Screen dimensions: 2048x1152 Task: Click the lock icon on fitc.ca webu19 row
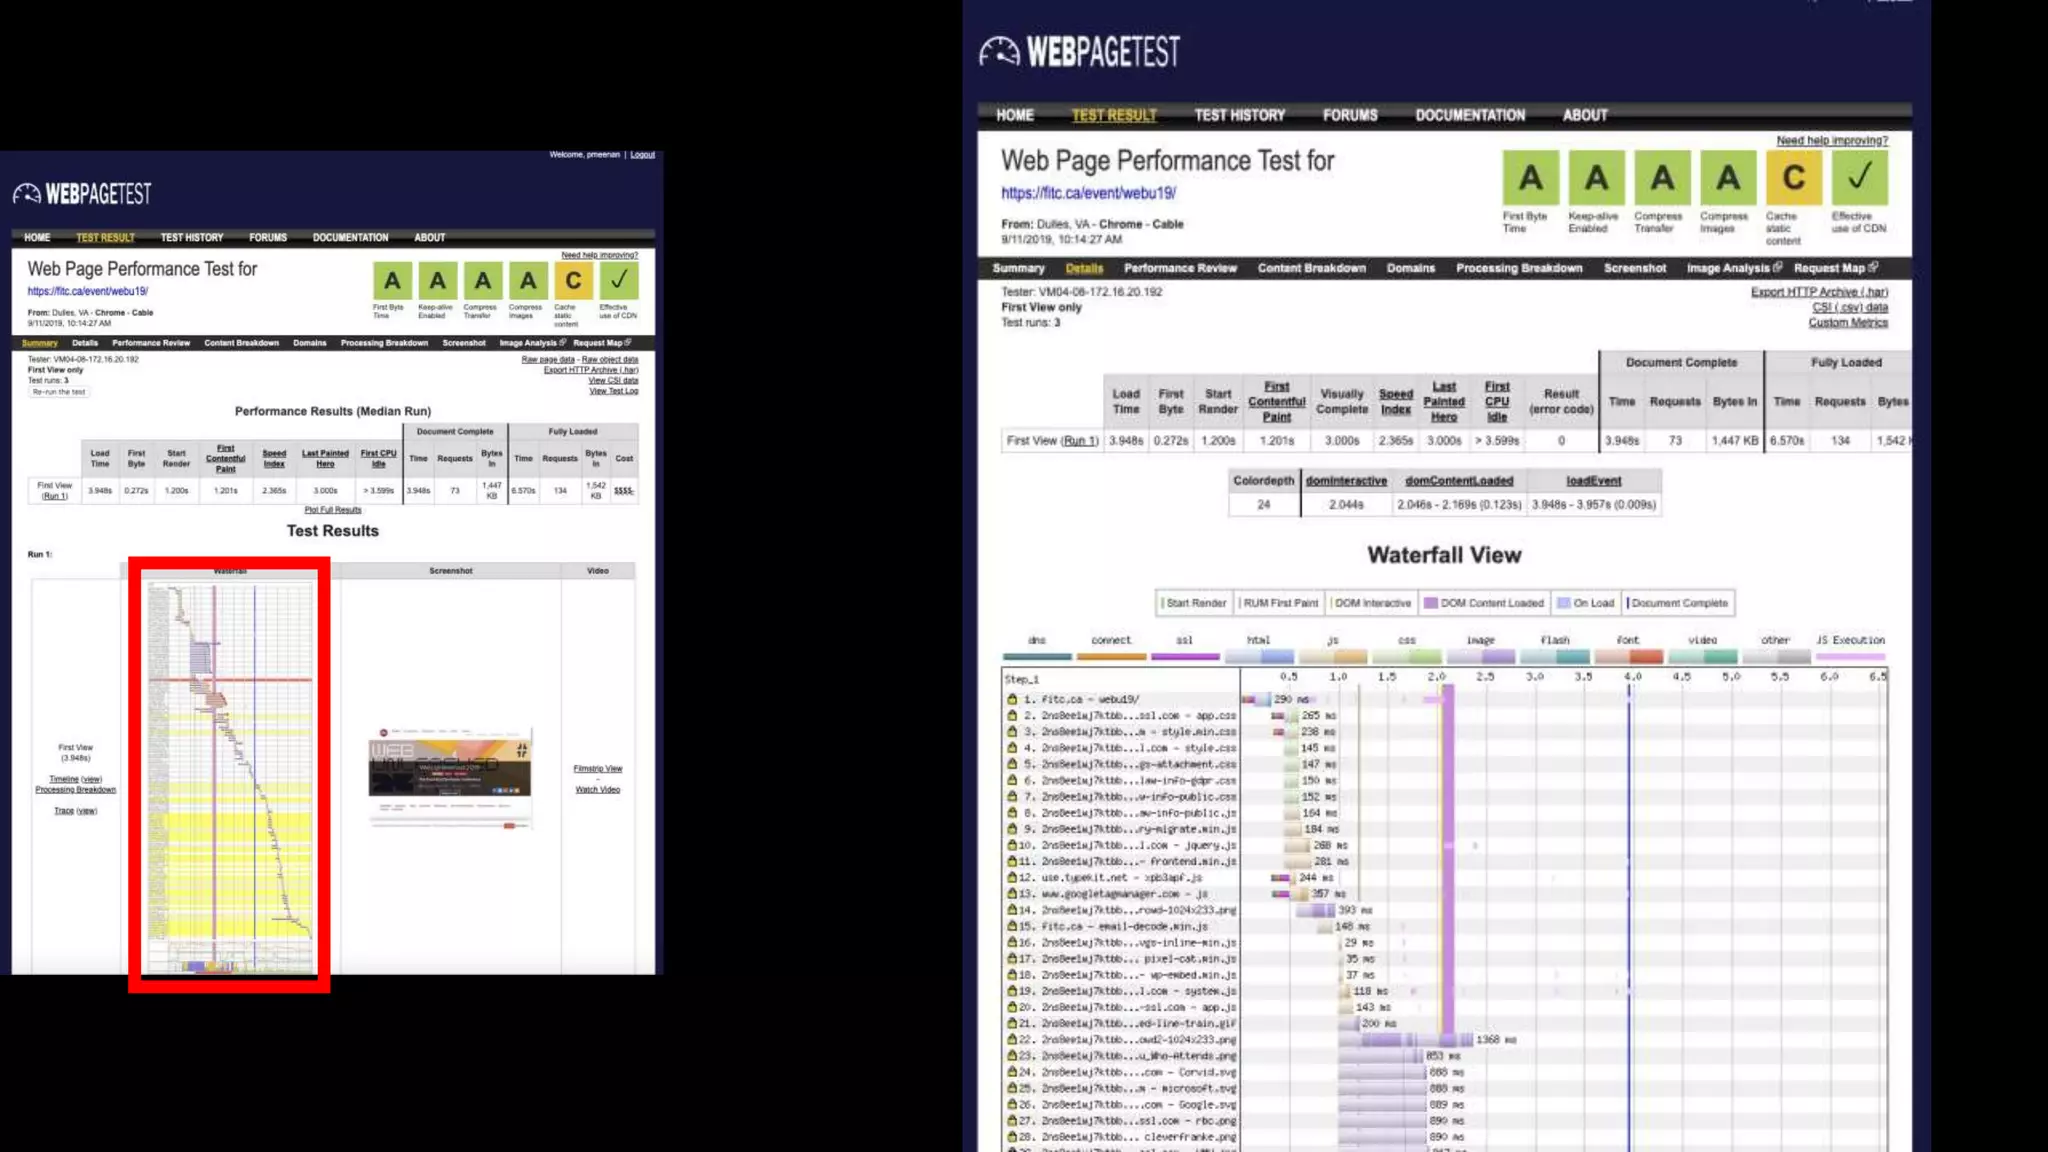[x=1012, y=699]
